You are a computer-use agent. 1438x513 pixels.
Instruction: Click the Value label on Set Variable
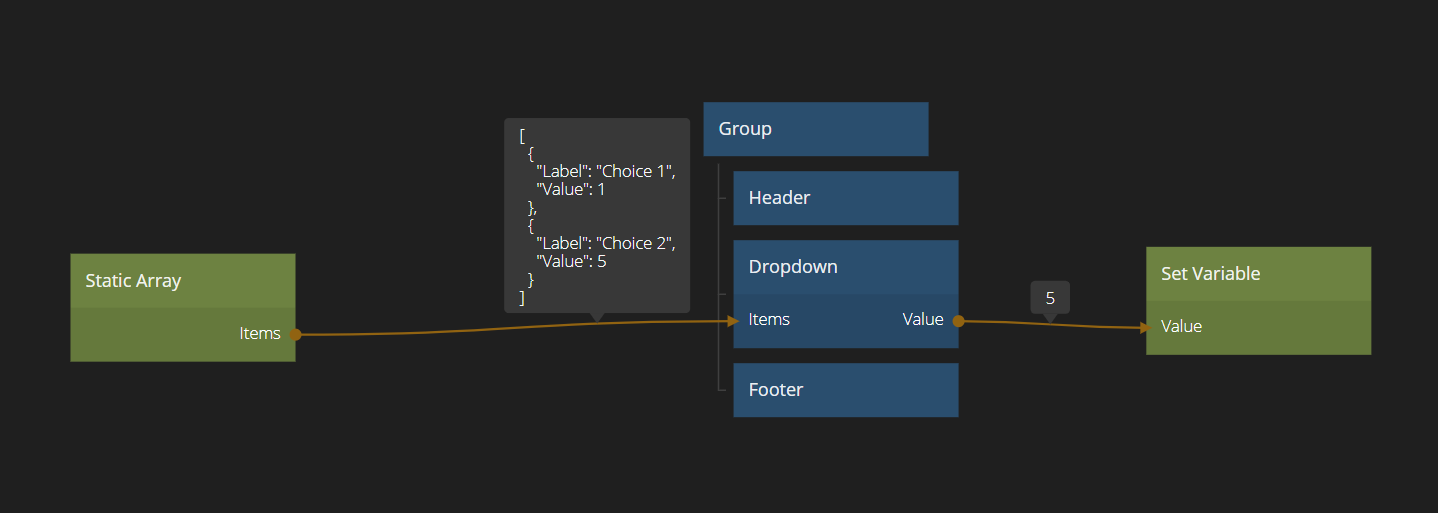pos(1181,327)
